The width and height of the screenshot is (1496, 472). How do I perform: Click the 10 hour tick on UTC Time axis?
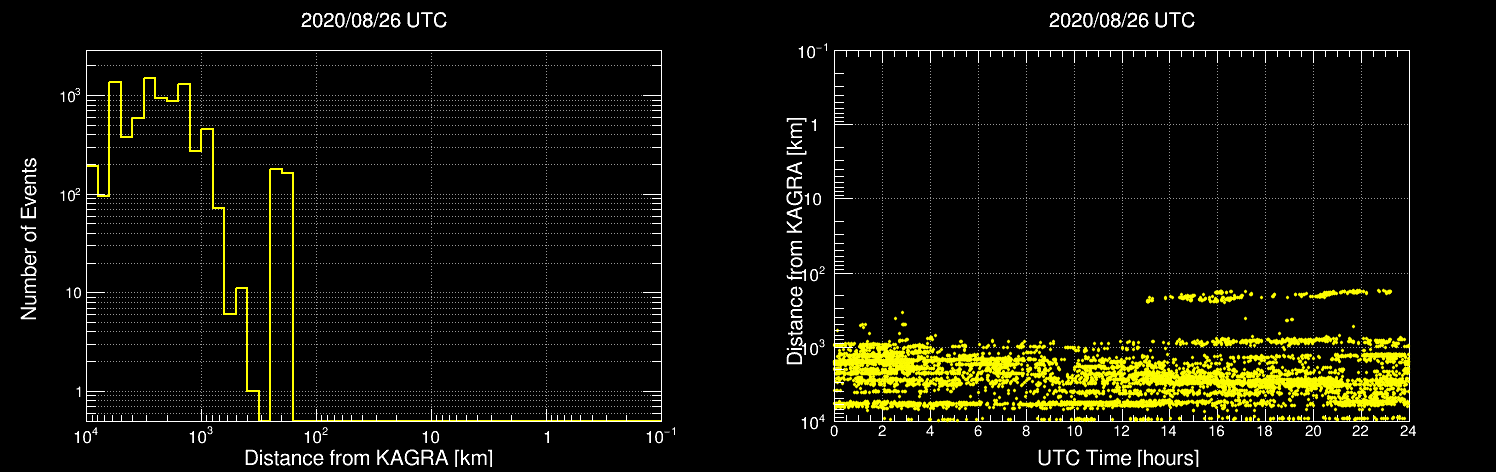[1074, 432]
